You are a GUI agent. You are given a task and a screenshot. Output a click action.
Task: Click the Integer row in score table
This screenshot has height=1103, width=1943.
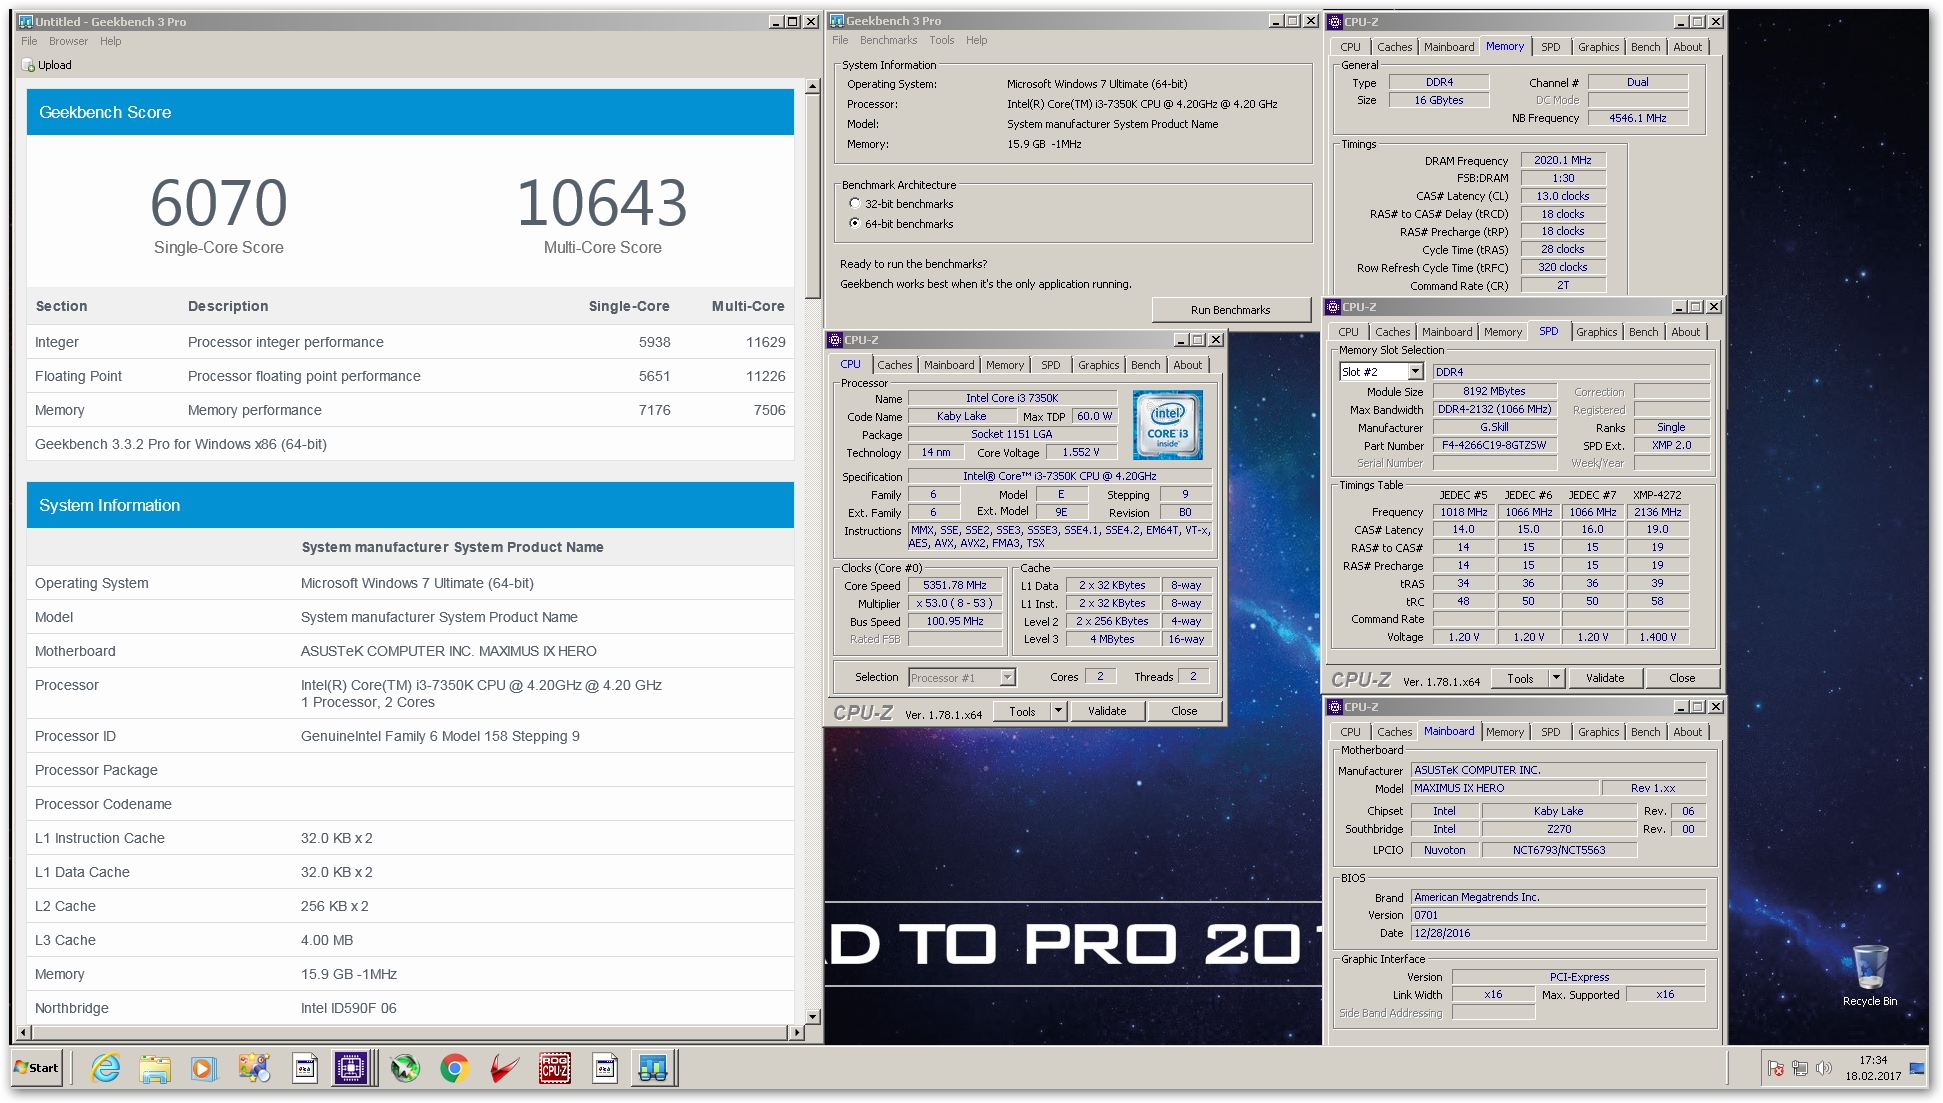tap(410, 342)
